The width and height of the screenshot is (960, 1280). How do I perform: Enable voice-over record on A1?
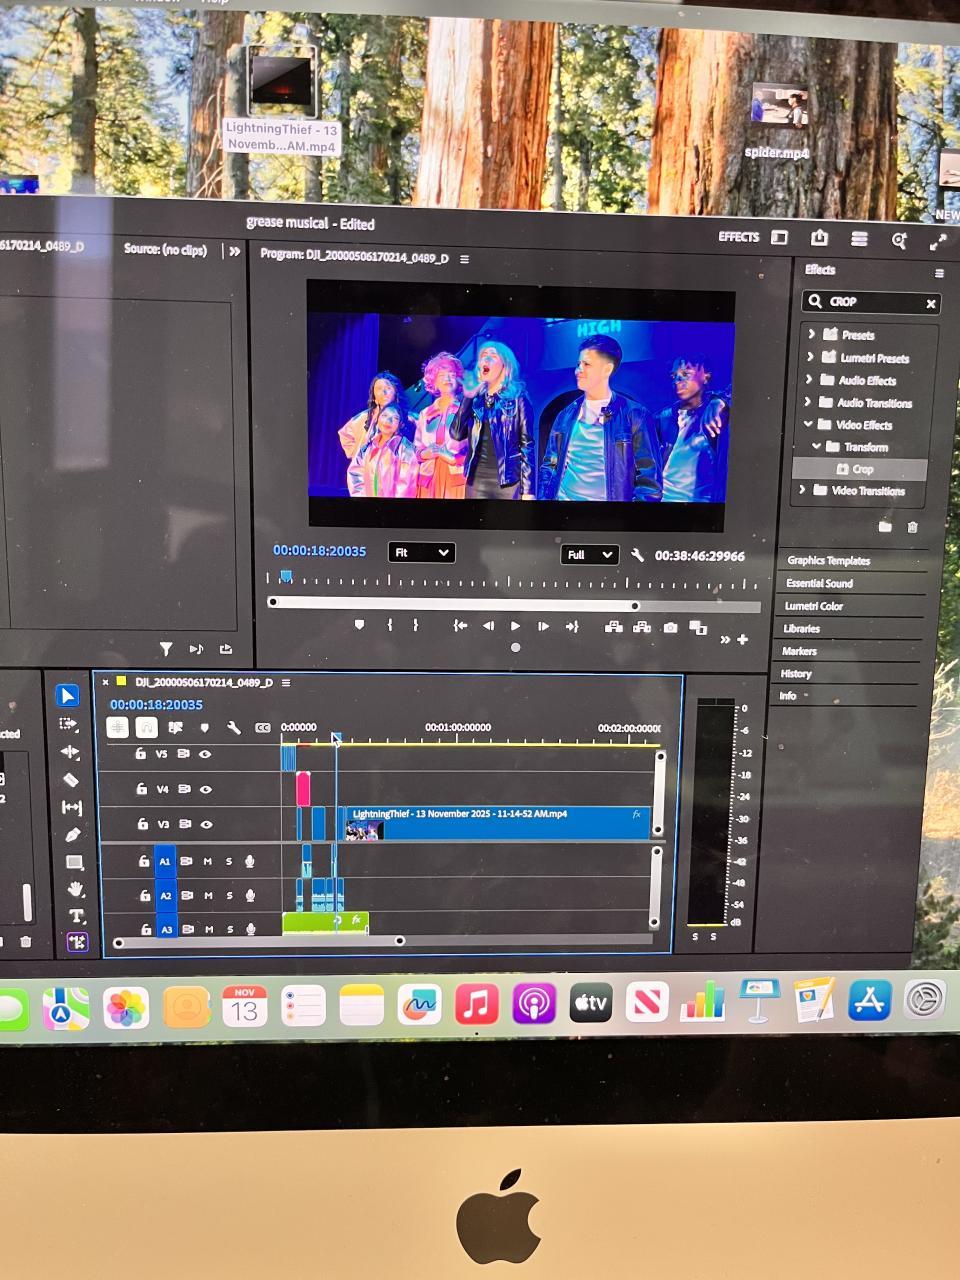[250, 861]
